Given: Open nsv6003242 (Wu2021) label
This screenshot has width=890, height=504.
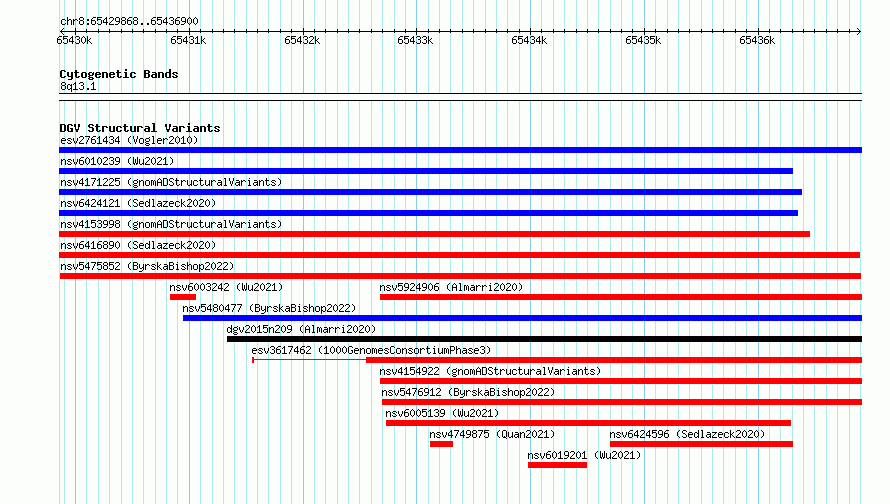Looking at the screenshot, I should point(226,287).
